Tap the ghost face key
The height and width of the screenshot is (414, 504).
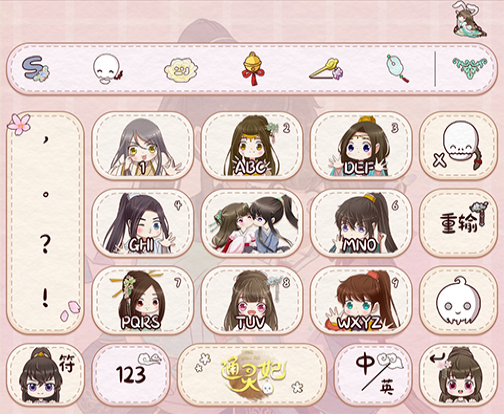pos(458,300)
